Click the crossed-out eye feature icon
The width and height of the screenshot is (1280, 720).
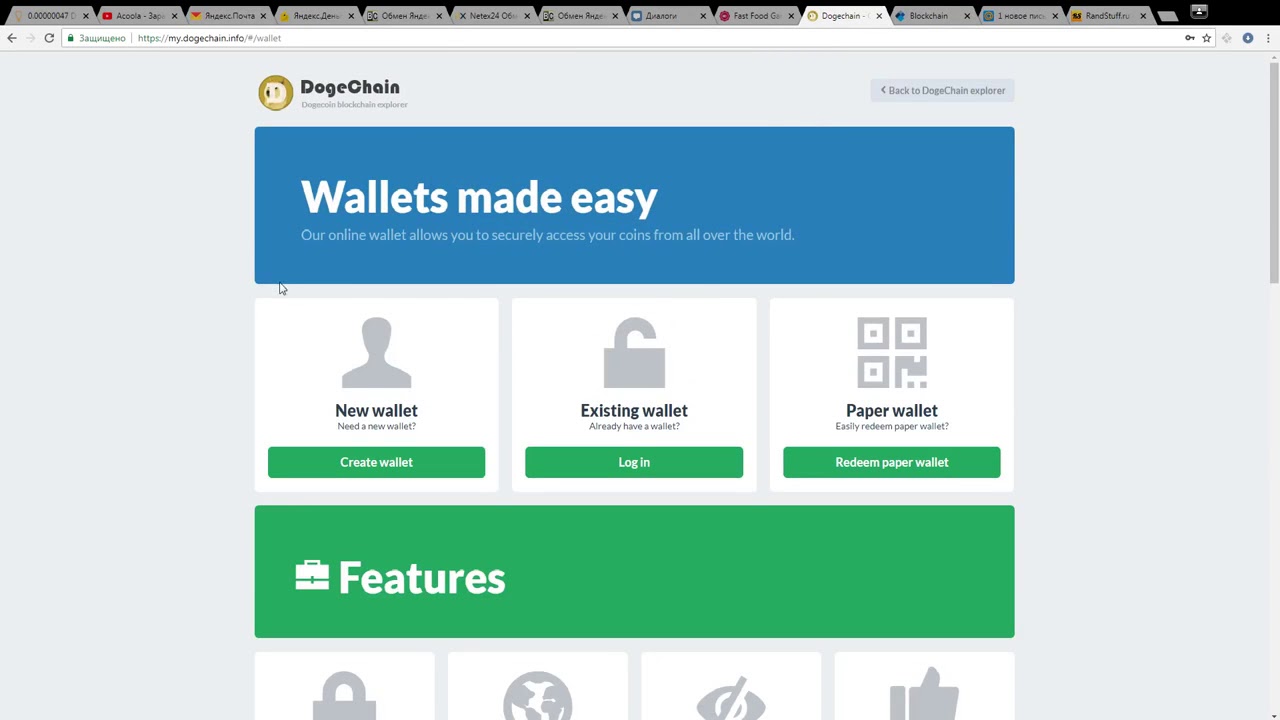[x=731, y=696]
